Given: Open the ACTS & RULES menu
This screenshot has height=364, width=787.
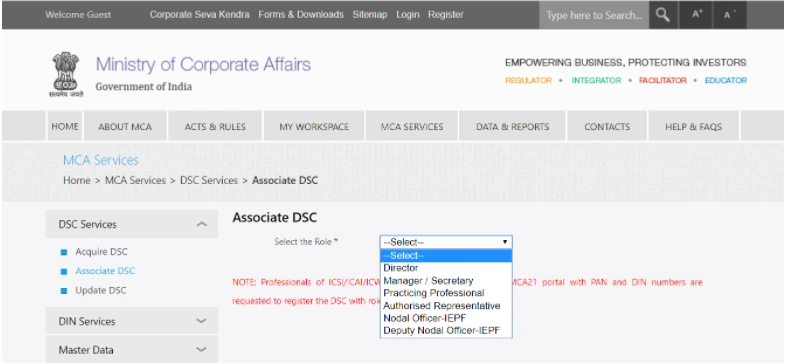Looking at the screenshot, I should click(215, 127).
